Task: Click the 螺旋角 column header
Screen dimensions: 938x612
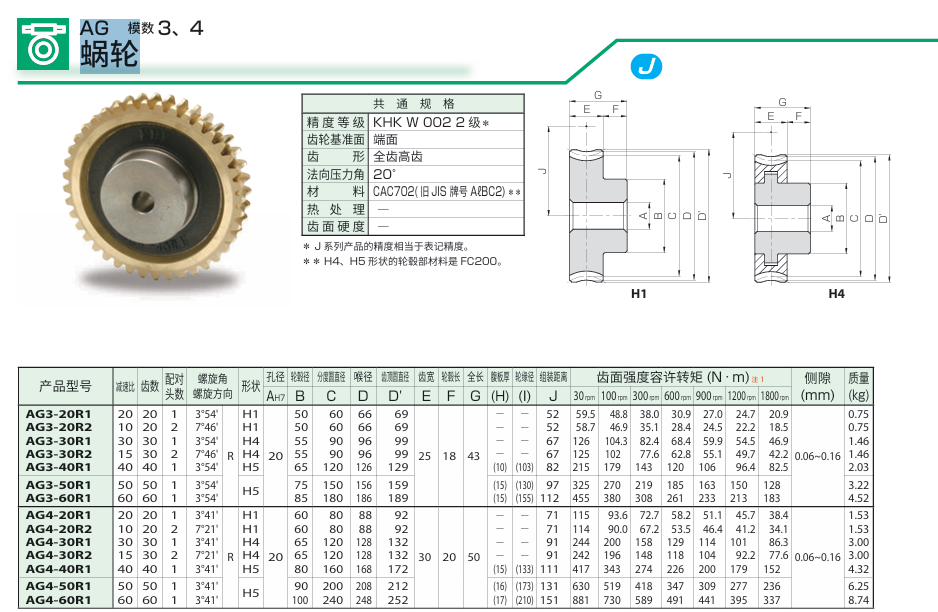Action: [212, 386]
